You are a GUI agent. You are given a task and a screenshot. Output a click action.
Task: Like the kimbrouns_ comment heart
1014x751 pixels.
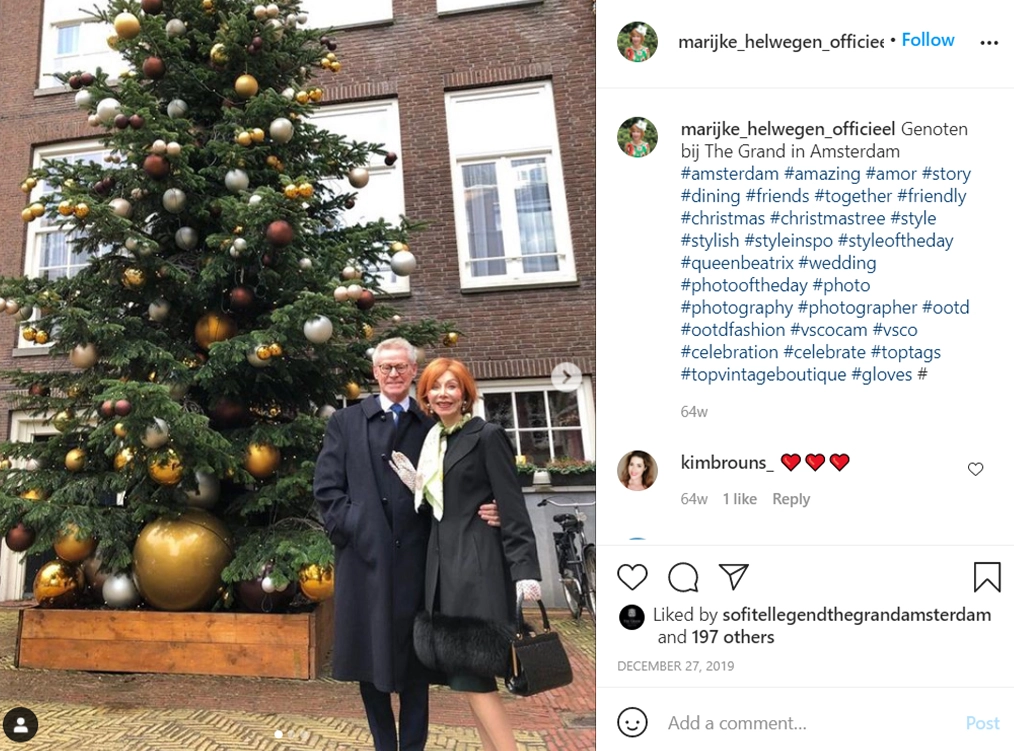point(975,469)
